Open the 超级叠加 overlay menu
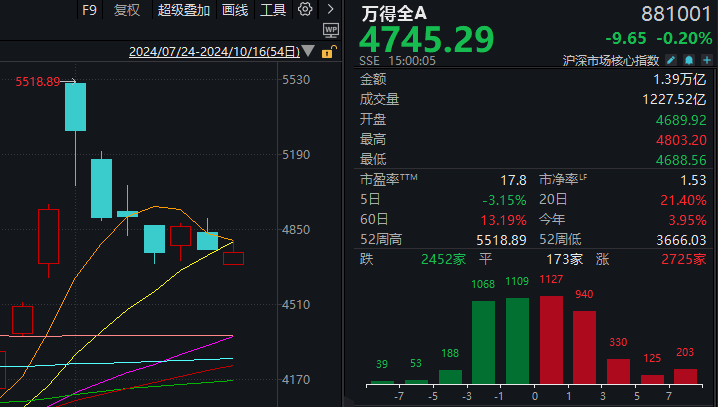 tap(184, 10)
